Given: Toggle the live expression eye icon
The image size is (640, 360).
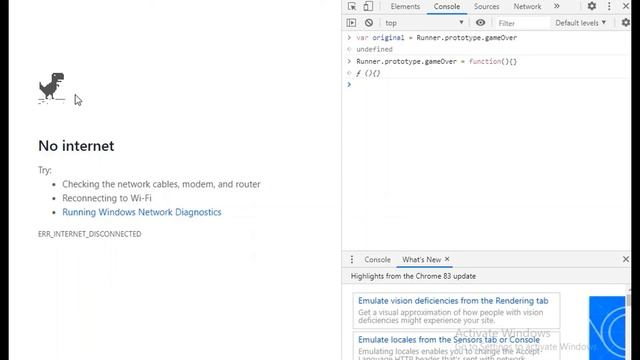Looking at the screenshot, I should pos(480,23).
